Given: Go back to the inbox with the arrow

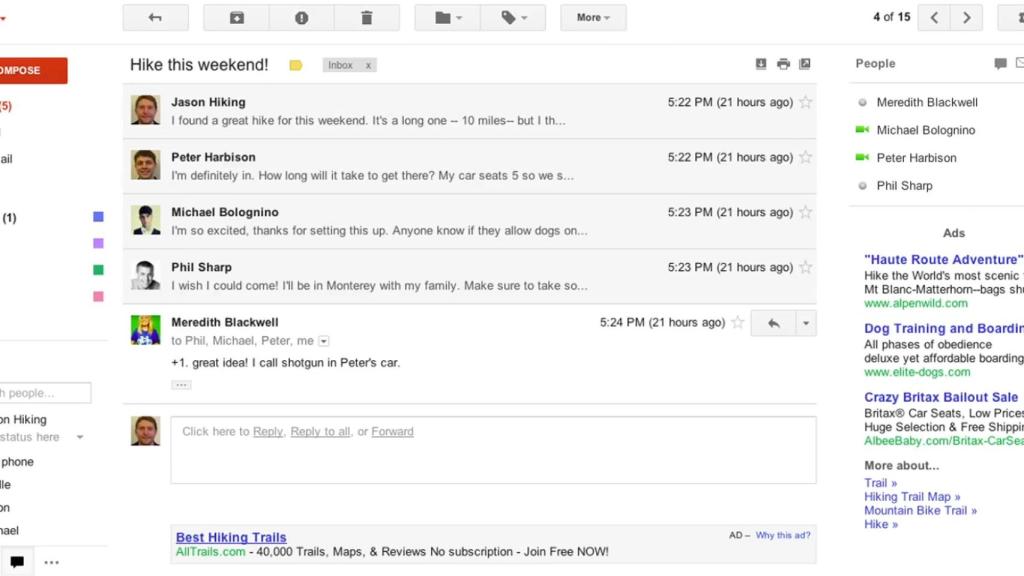Looking at the screenshot, I should pyautogui.click(x=155, y=17).
